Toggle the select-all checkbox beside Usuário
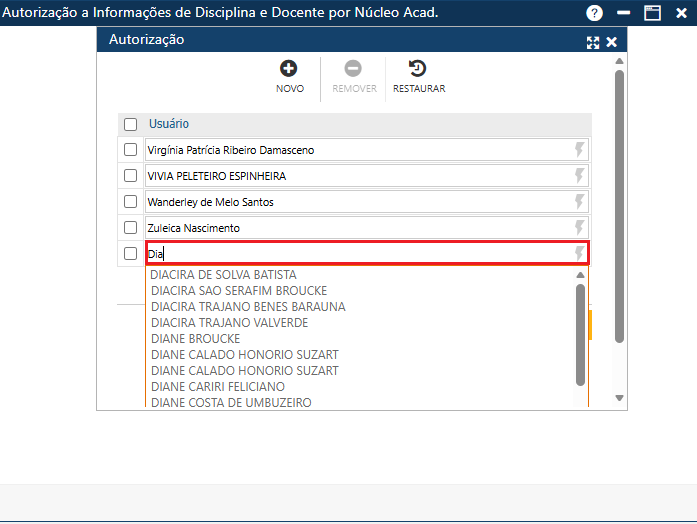Screen dimensions: 697x524 coord(130,125)
